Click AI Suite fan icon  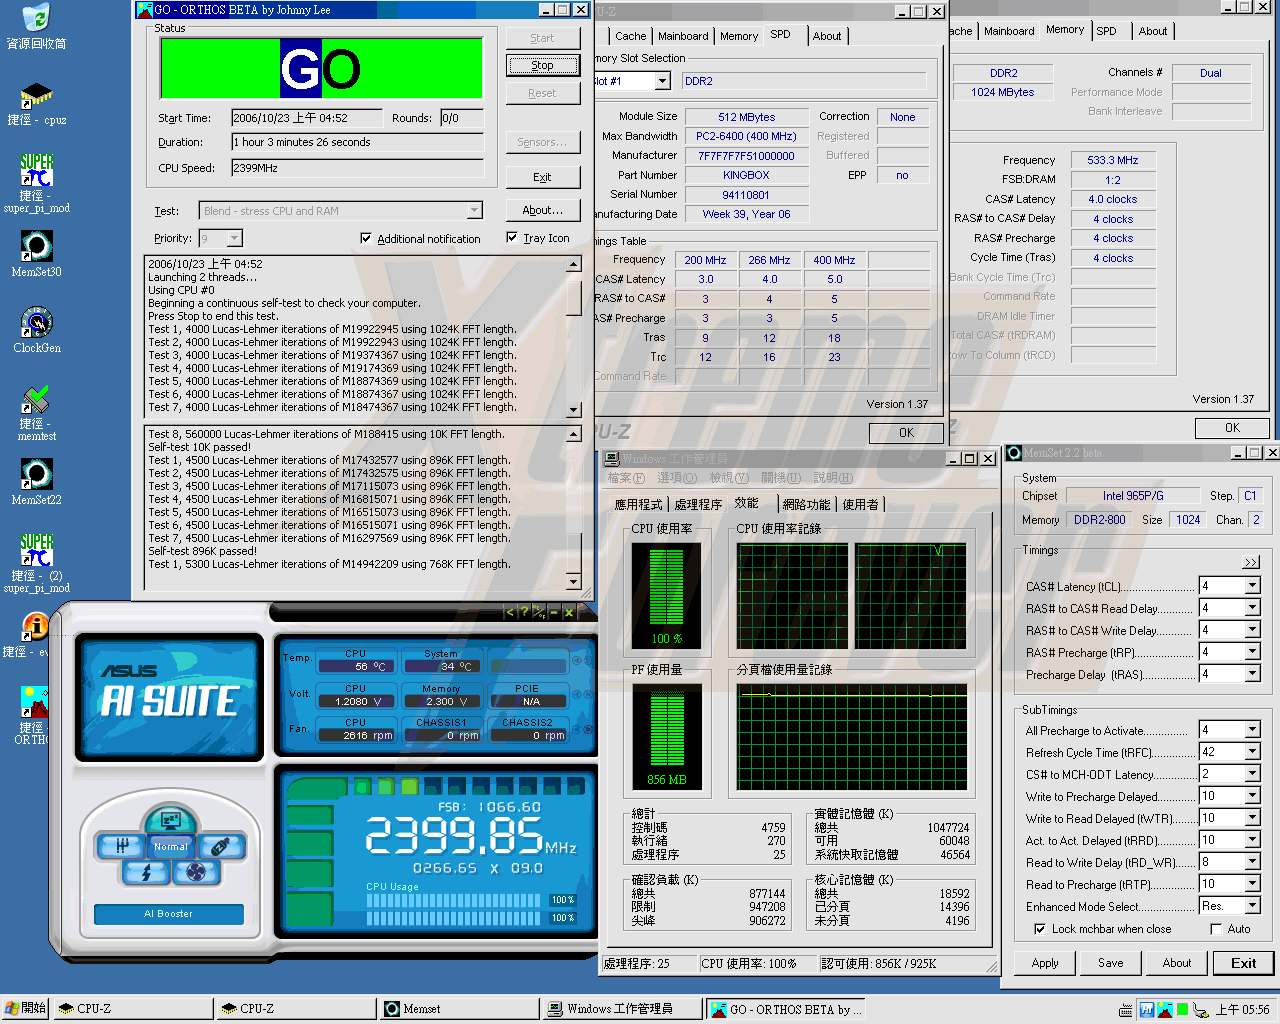[196, 872]
